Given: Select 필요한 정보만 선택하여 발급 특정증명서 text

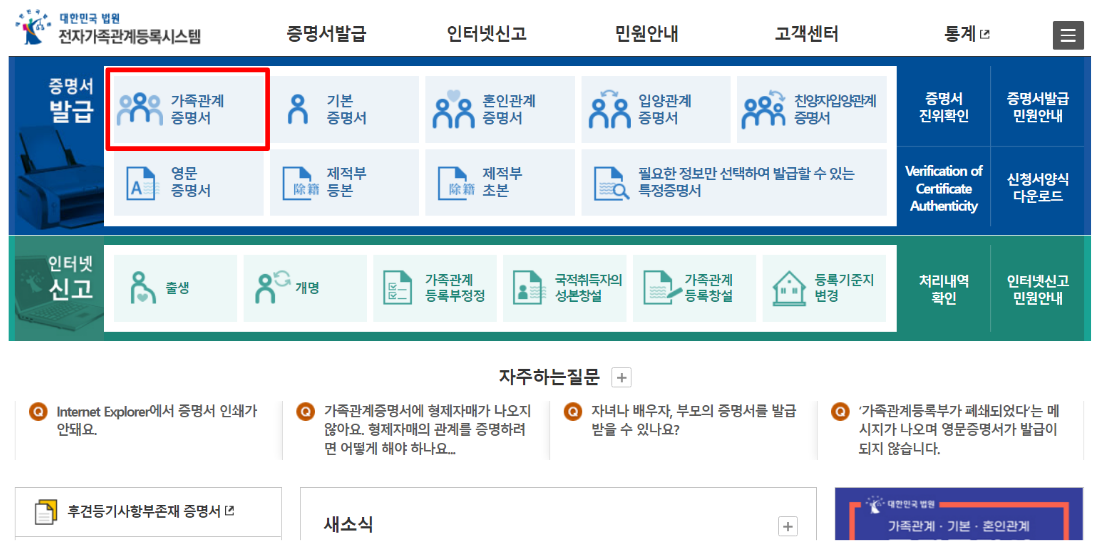Looking at the screenshot, I should (746, 182).
